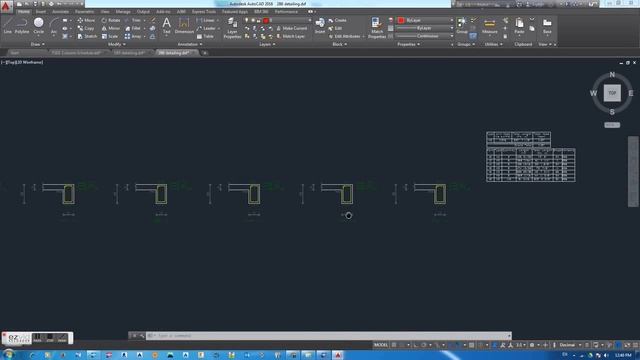Image resolution: width=640 pixels, height=360 pixels.
Task: Open the ByLayer lineweight dropdown
Action: click(x=425, y=28)
